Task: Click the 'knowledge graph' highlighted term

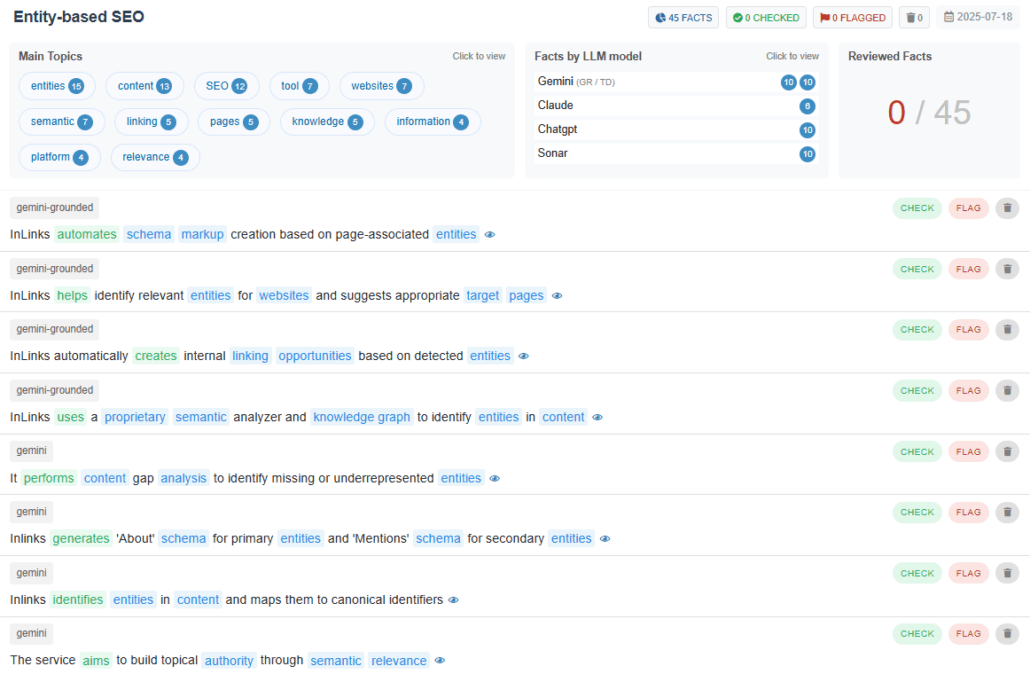Action: point(362,417)
